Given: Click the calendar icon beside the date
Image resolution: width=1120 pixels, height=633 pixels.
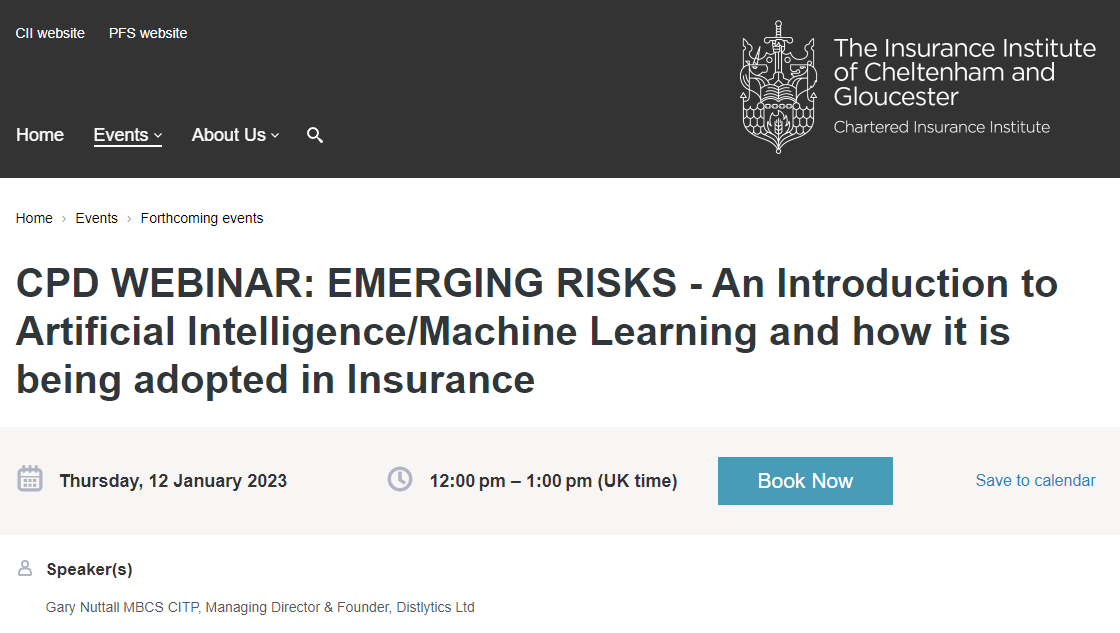Looking at the screenshot, I should [x=30, y=479].
